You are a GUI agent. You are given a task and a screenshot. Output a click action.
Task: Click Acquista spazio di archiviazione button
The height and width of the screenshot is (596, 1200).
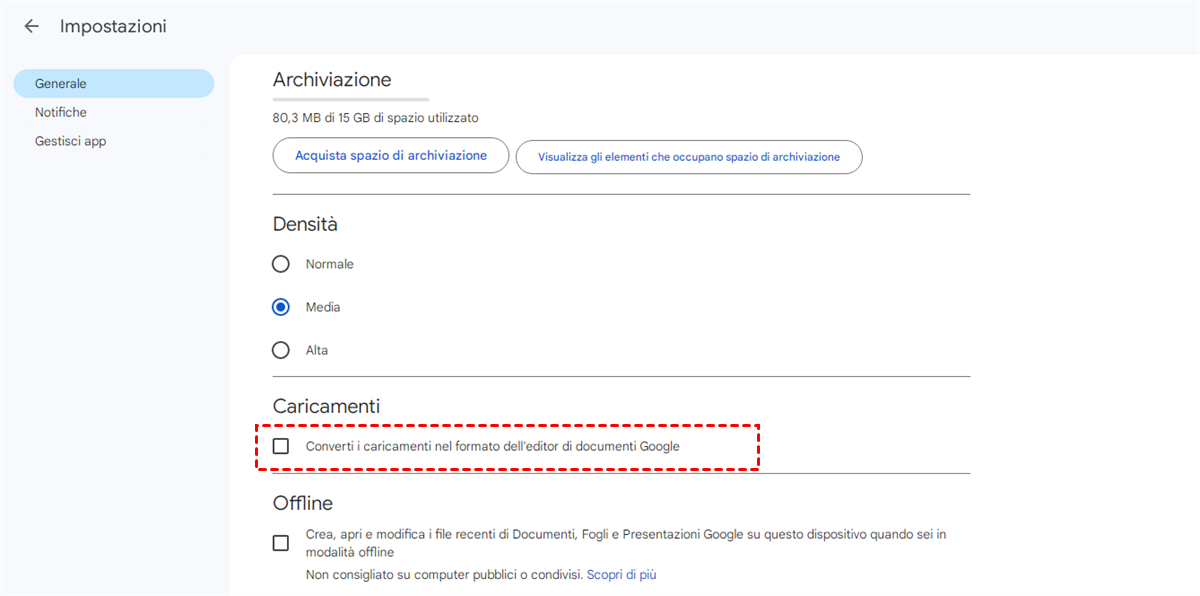point(391,156)
